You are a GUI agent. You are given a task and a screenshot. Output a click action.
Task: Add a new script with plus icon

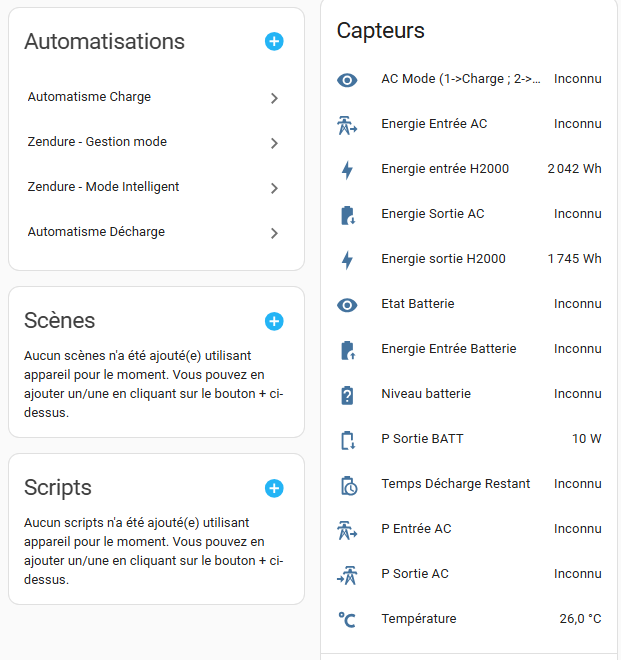coord(274,488)
